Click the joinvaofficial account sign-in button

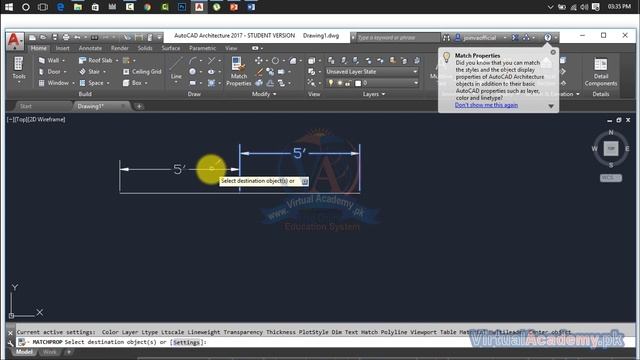pos(480,38)
